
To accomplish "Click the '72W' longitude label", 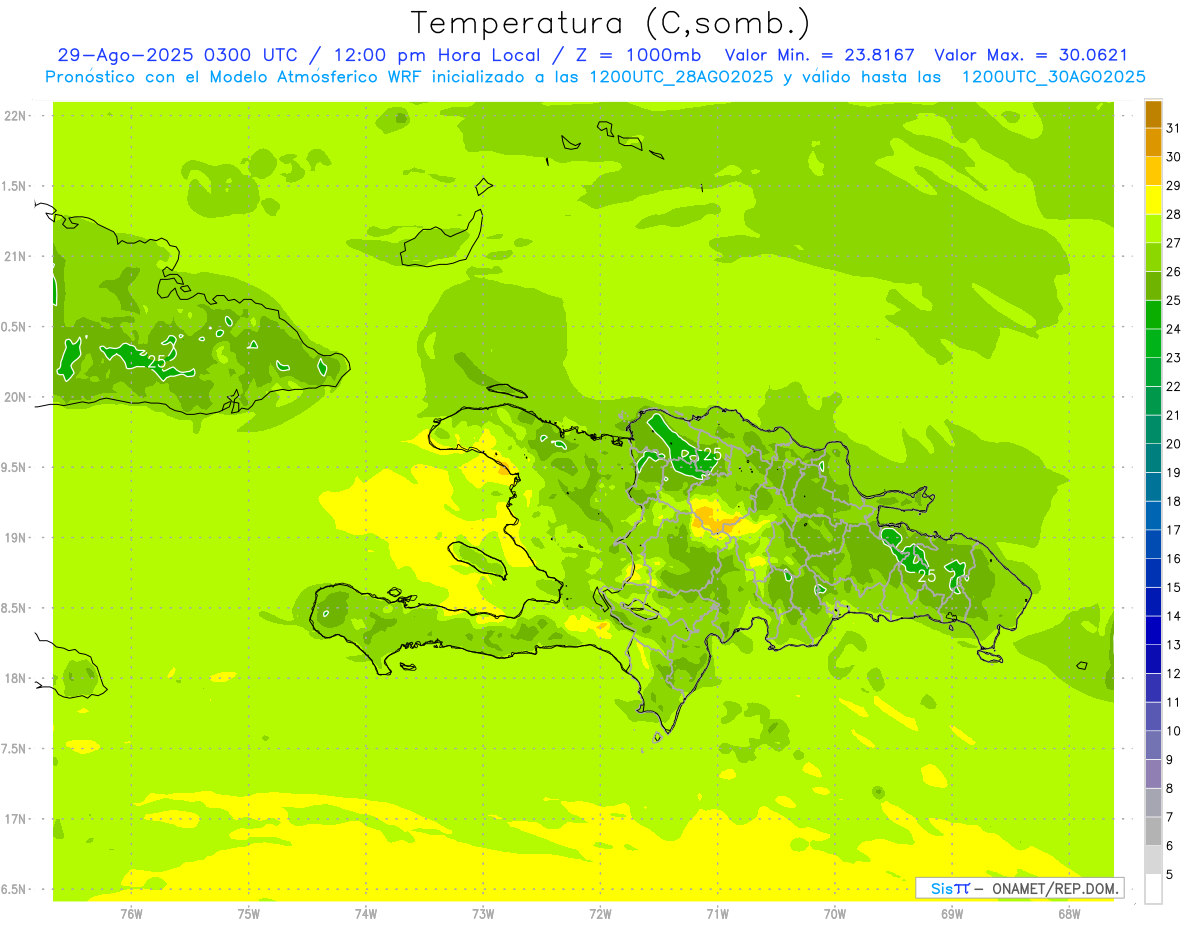I will click(x=601, y=914).
